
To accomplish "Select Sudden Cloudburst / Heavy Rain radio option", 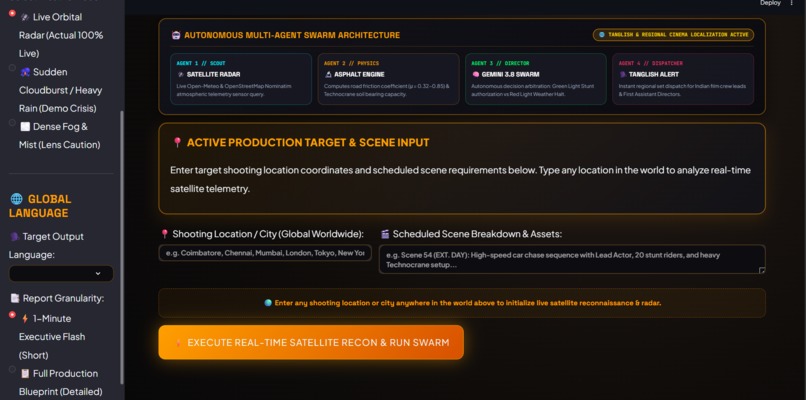I will 12,68.
